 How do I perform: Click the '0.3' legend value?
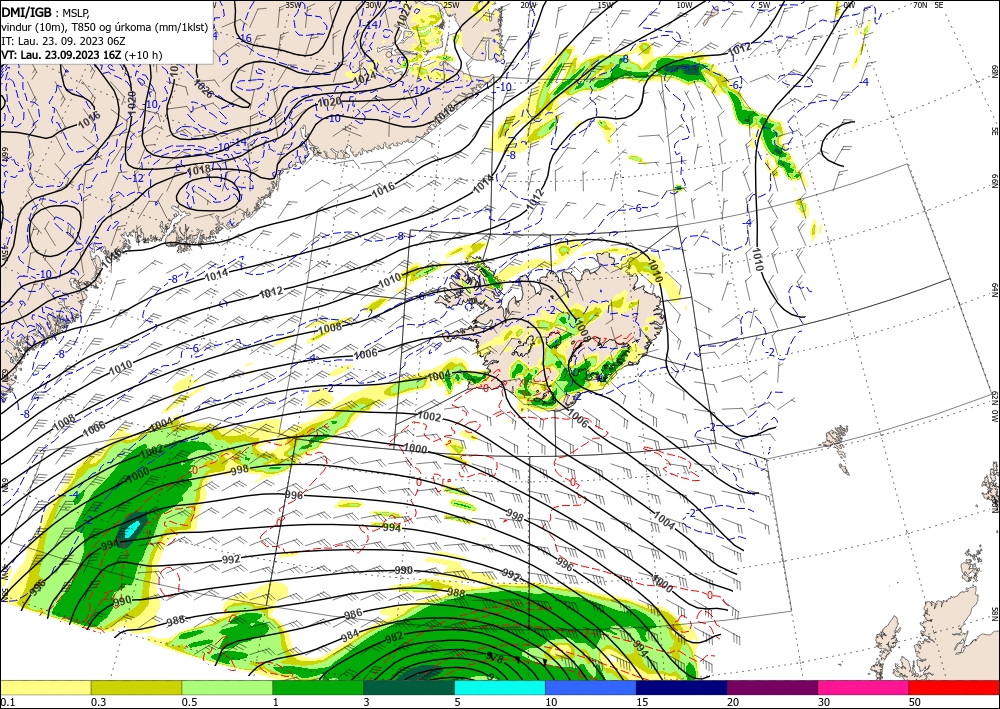[98, 702]
